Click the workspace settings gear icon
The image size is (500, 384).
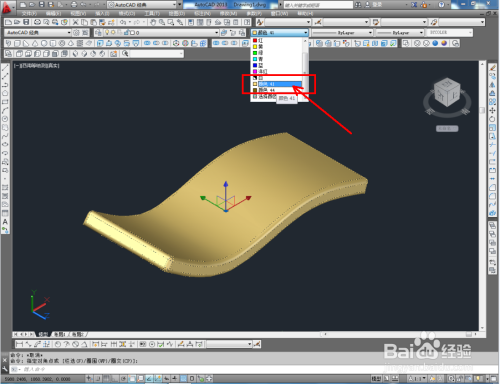click(x=76, y=33)
